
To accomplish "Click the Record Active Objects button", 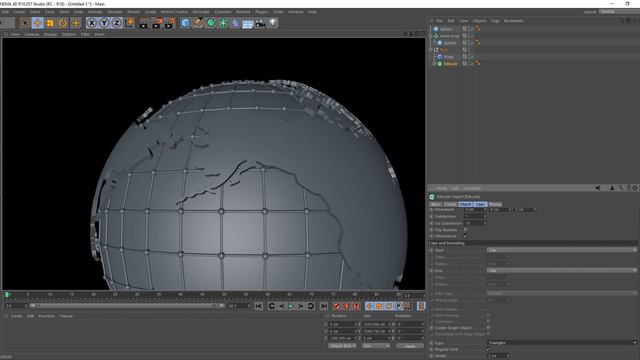I will click(x=337, y=306).
